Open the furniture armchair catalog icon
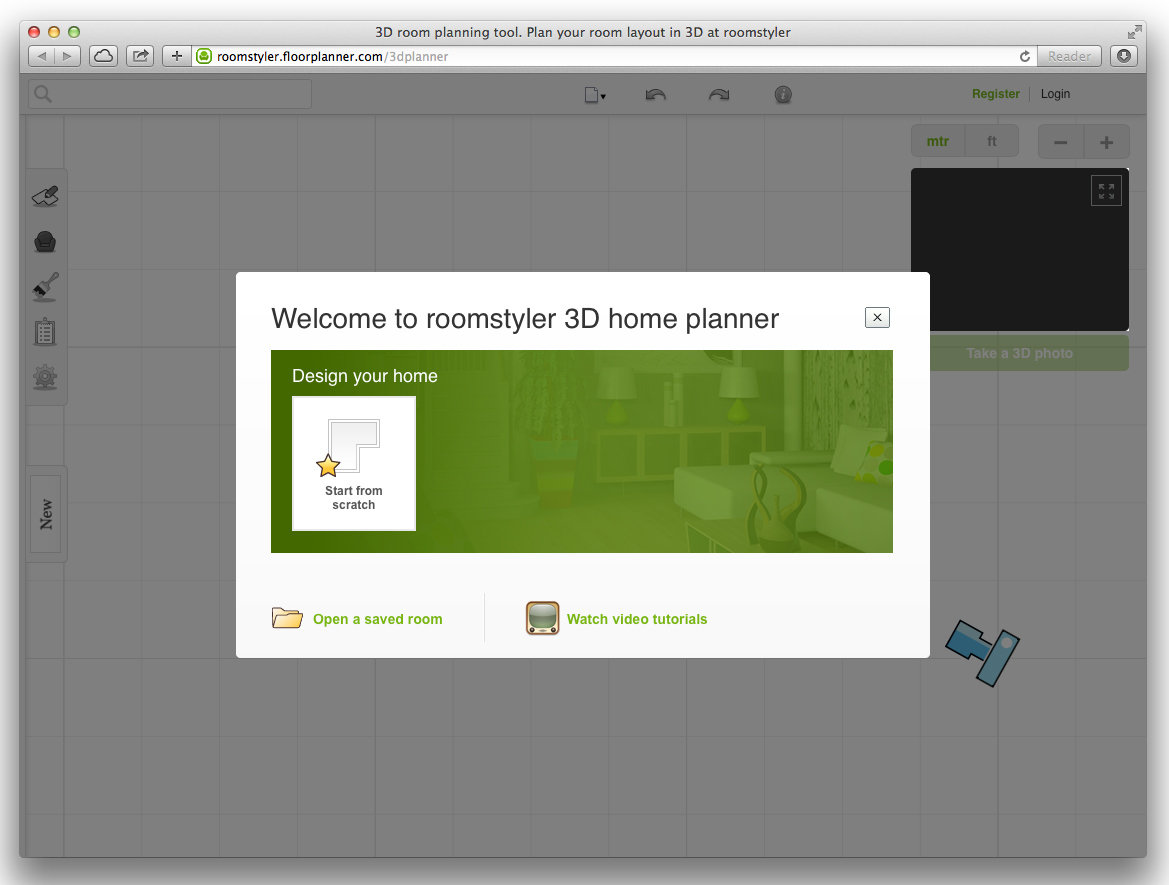 click(45, 242)
